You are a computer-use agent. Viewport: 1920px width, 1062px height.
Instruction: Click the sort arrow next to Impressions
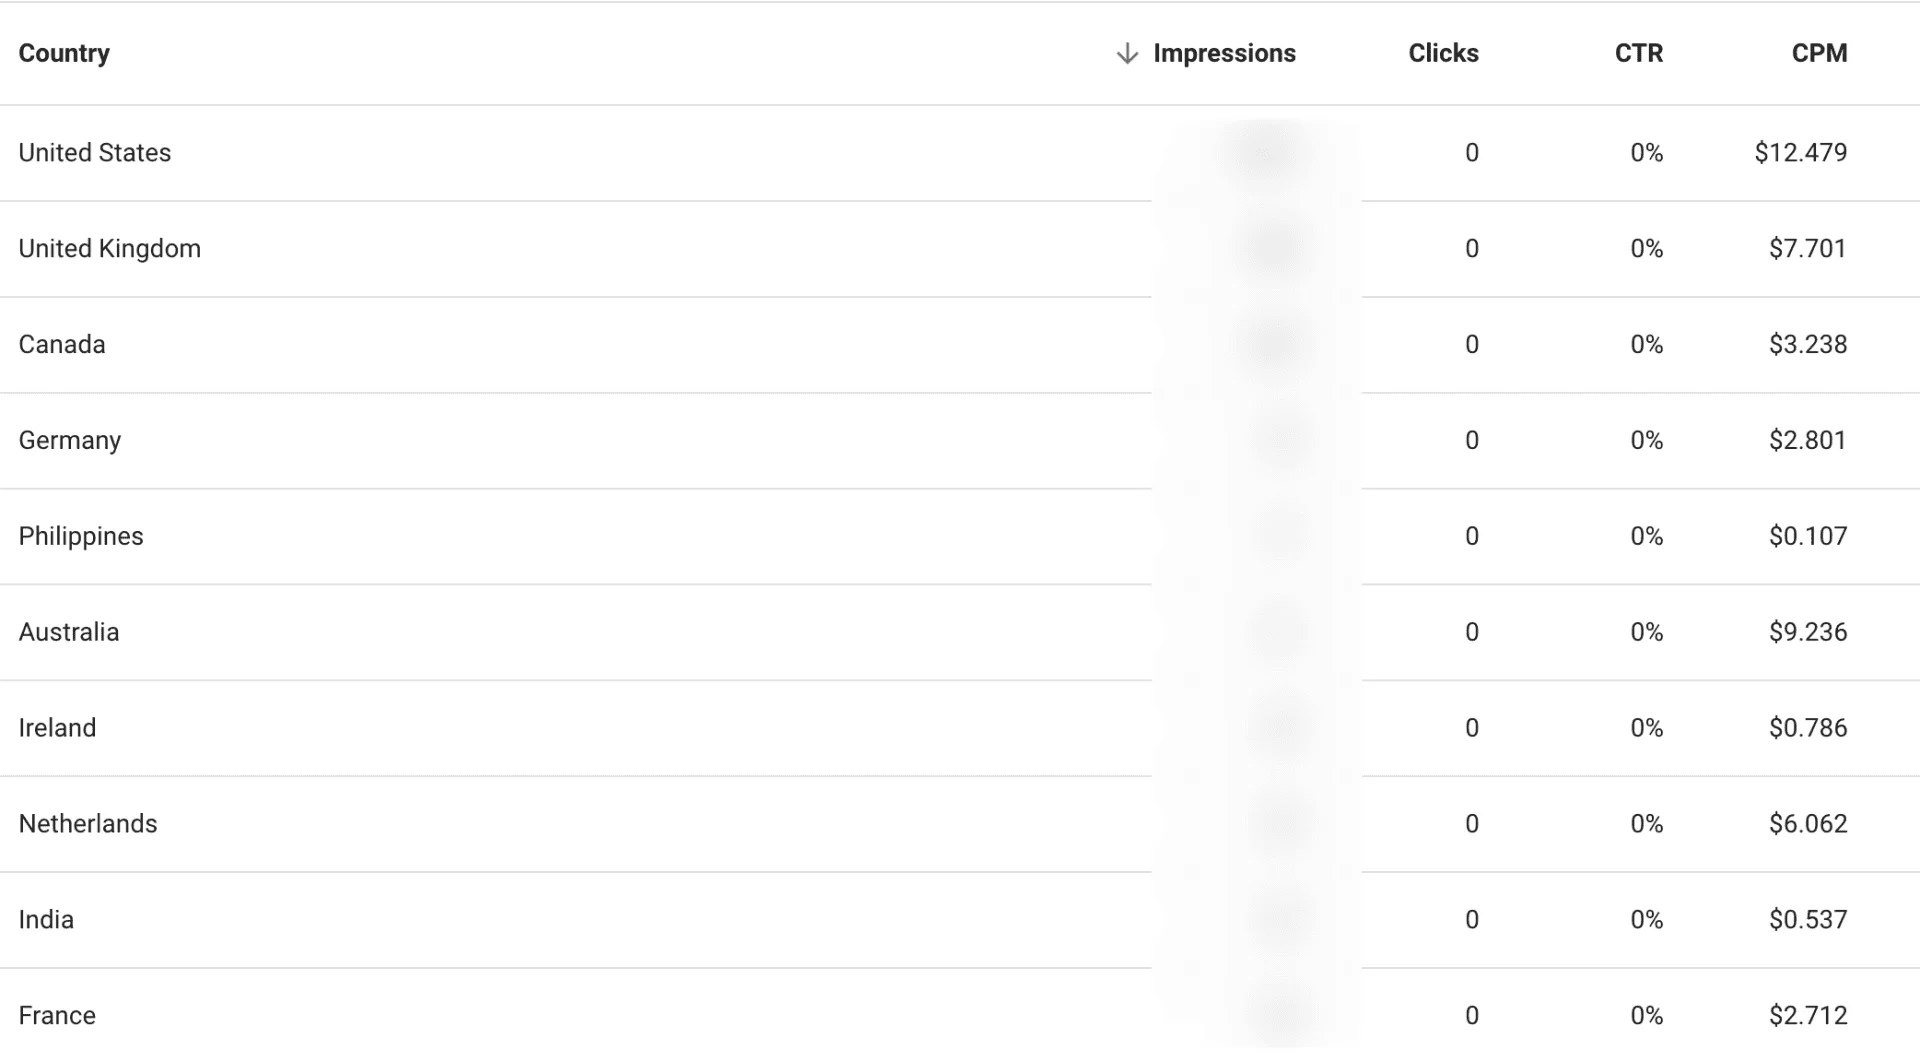[1127, 53]
